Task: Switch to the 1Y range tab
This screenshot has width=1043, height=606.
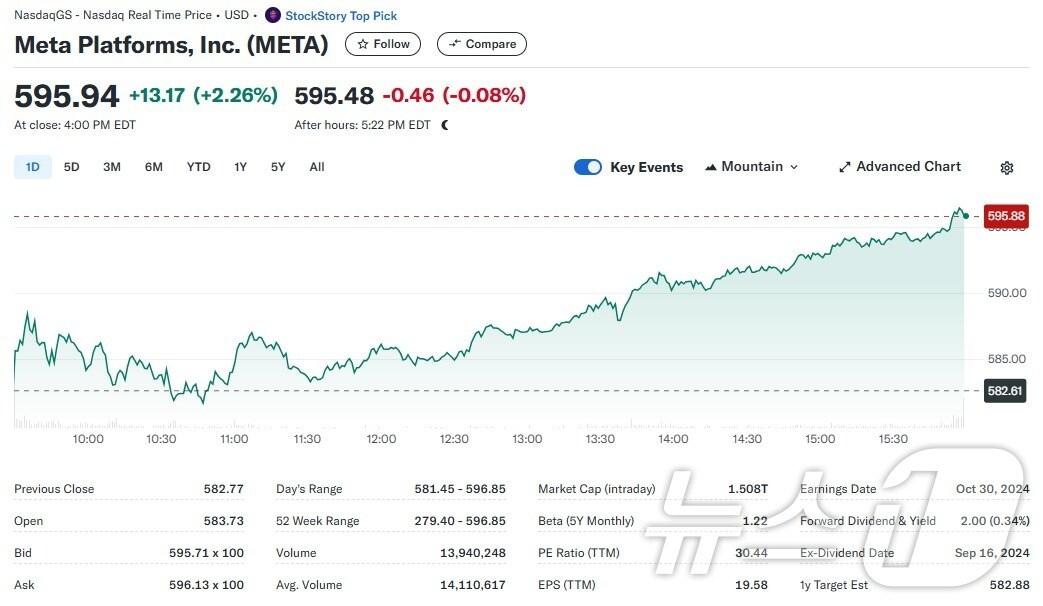Action: point(240,167)
